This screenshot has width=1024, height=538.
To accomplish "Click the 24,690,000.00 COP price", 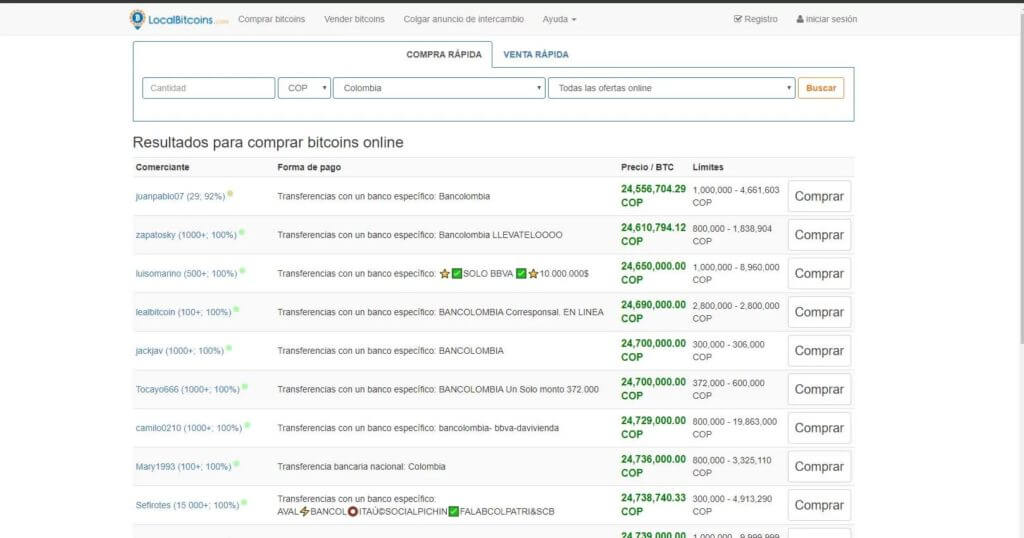I will point(653,311).
